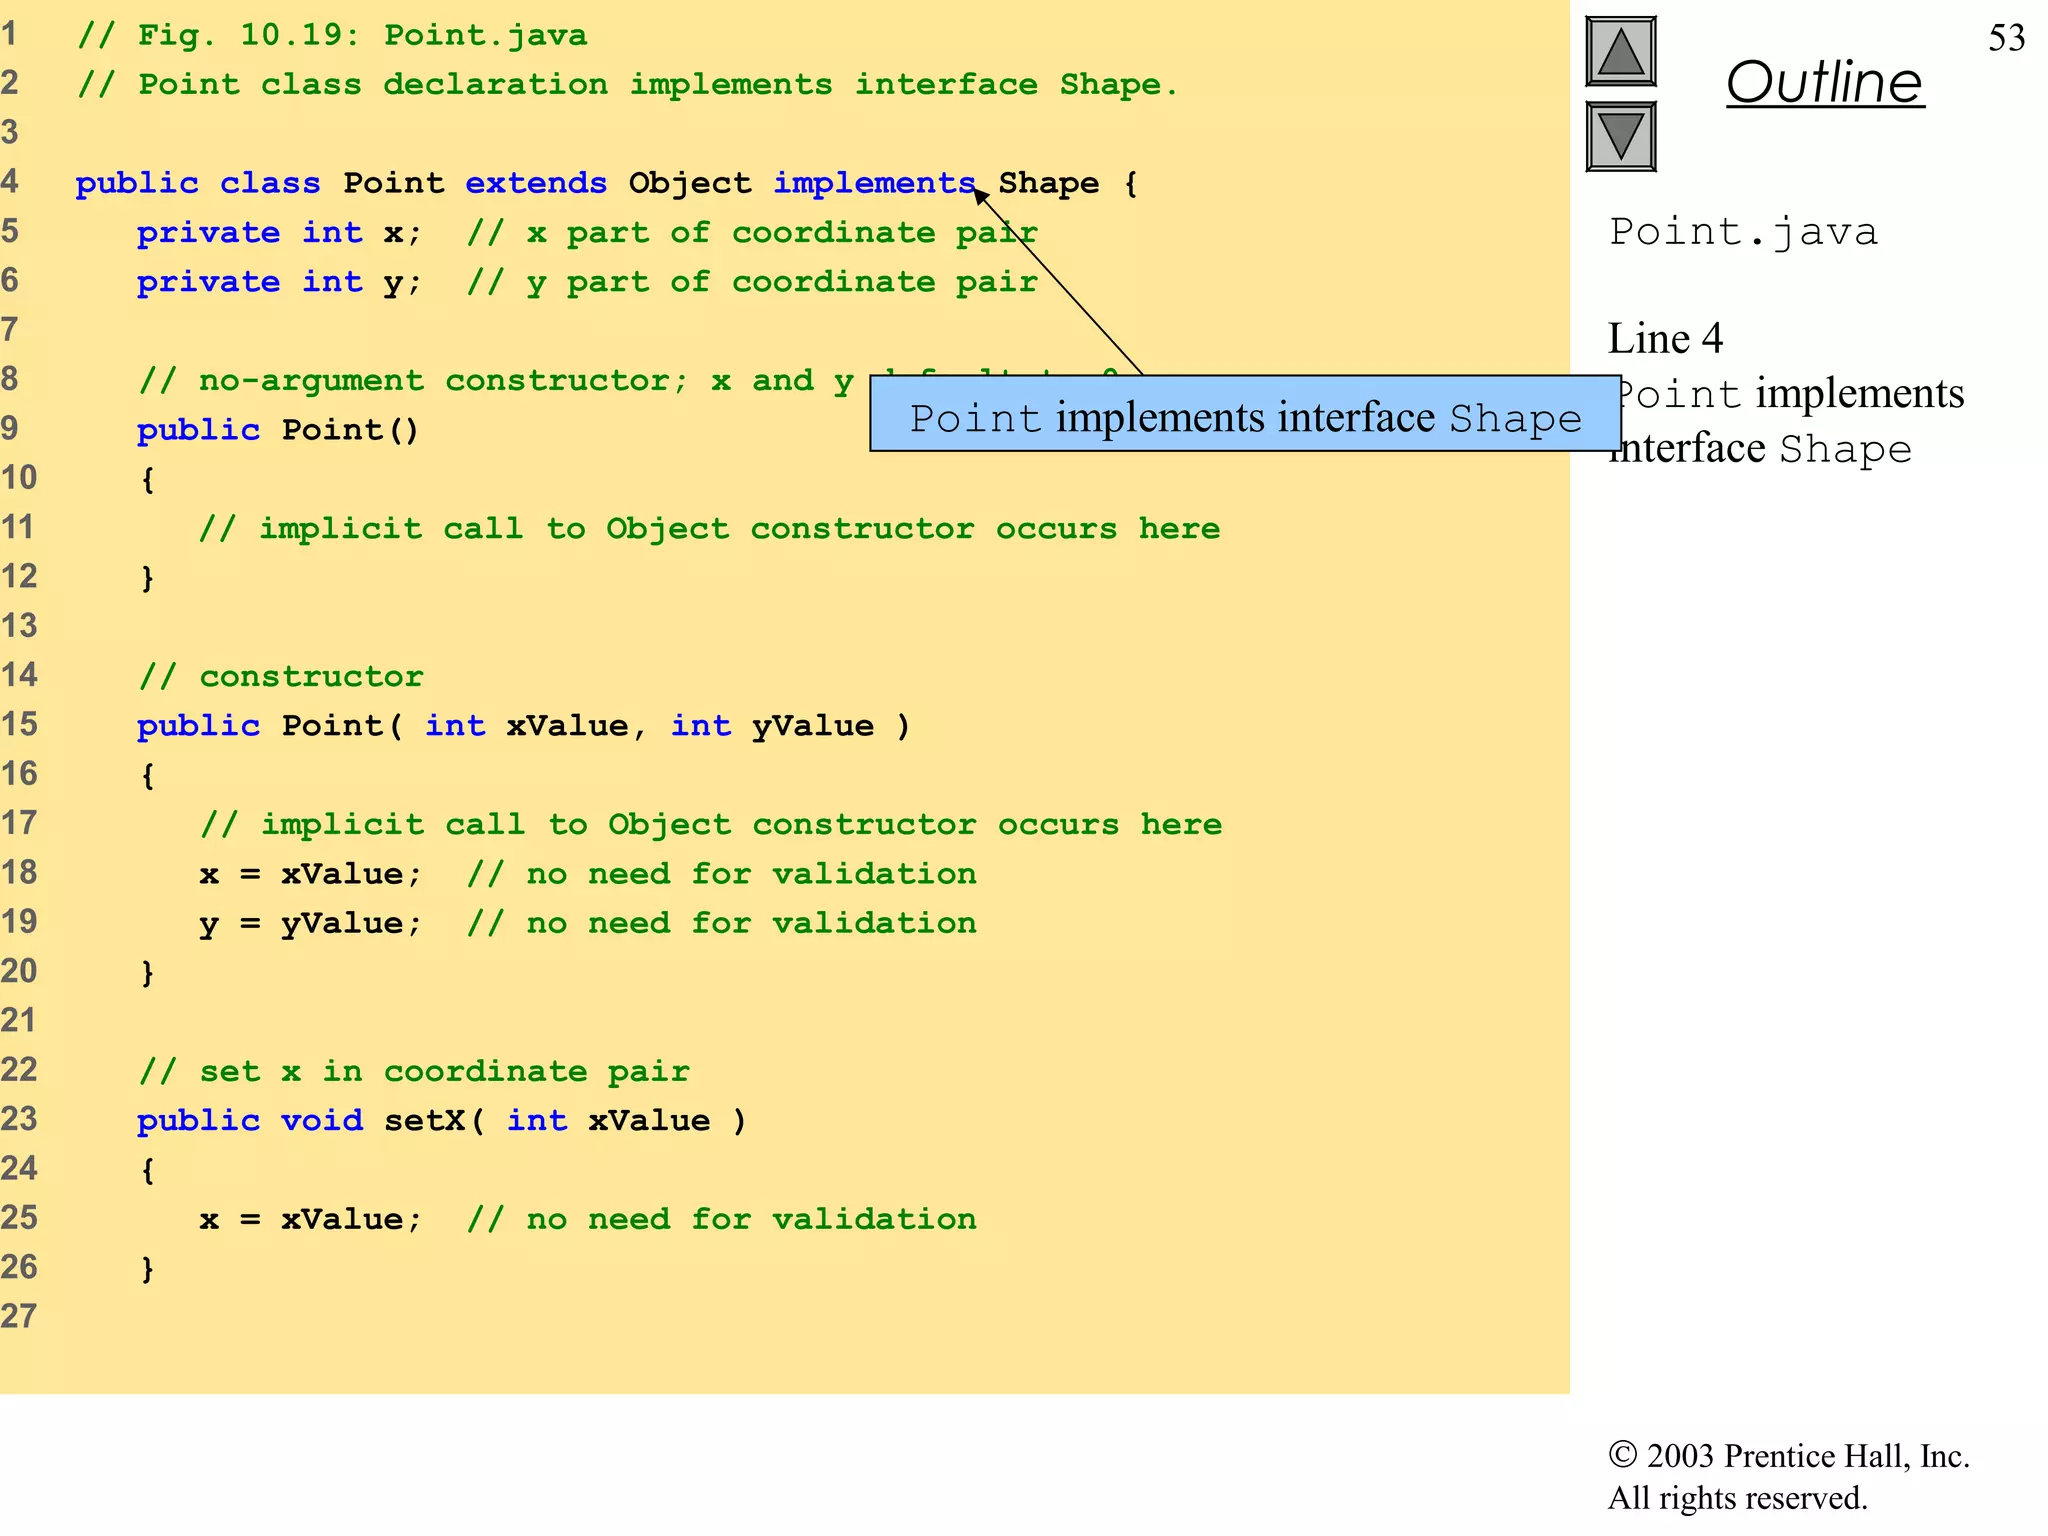Click the '// no-argument constructor' comment
Viewport: 2048px width, 1536px height.
pos(414,380)
